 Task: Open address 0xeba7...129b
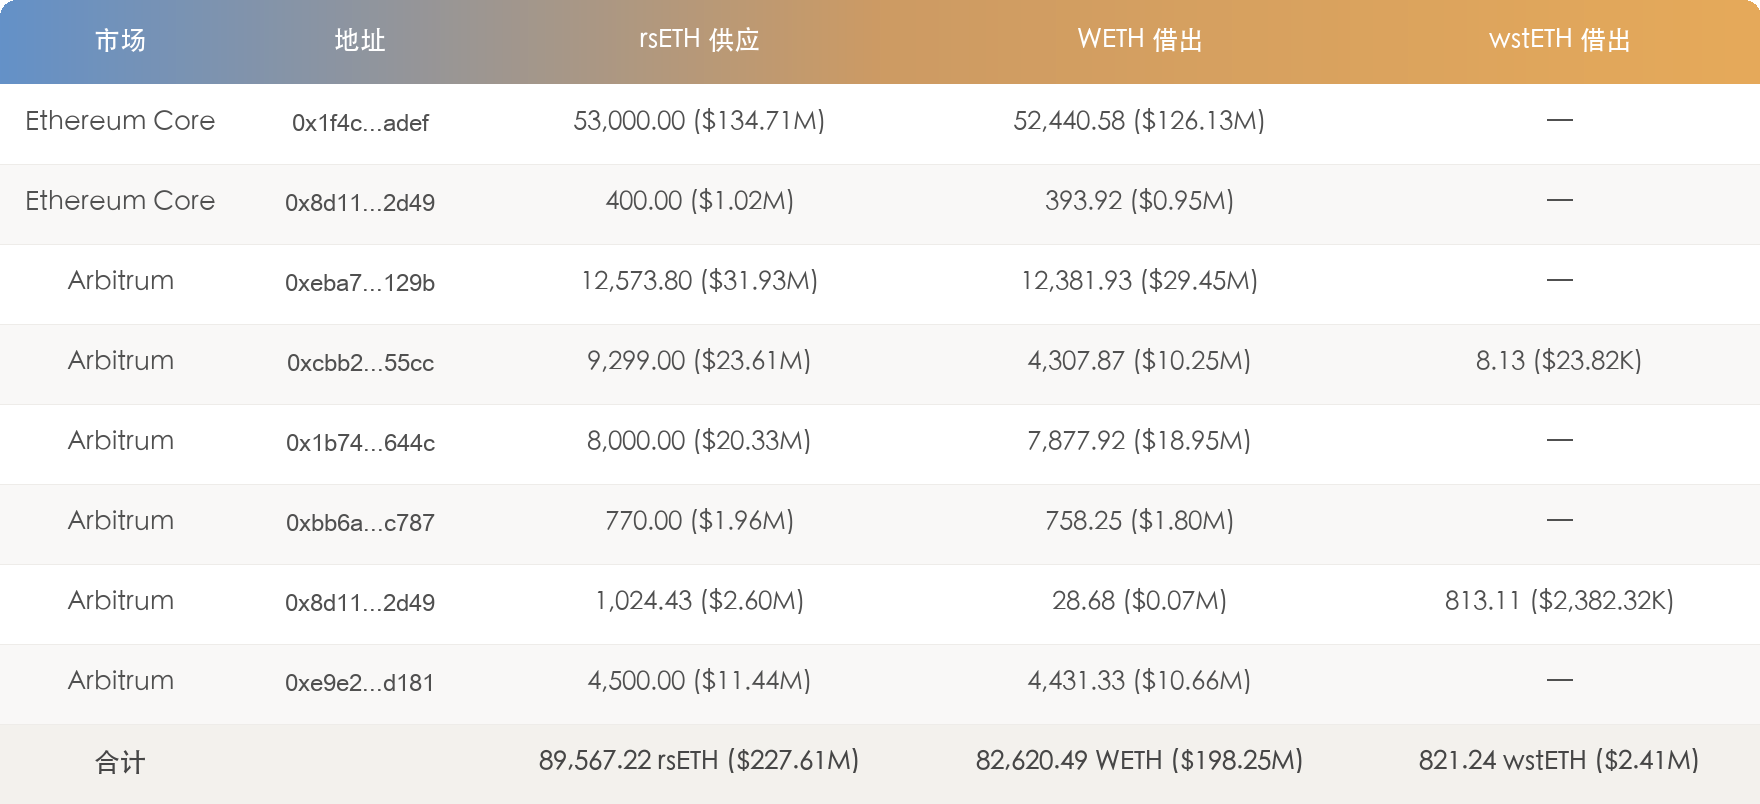tap(360, 283)
